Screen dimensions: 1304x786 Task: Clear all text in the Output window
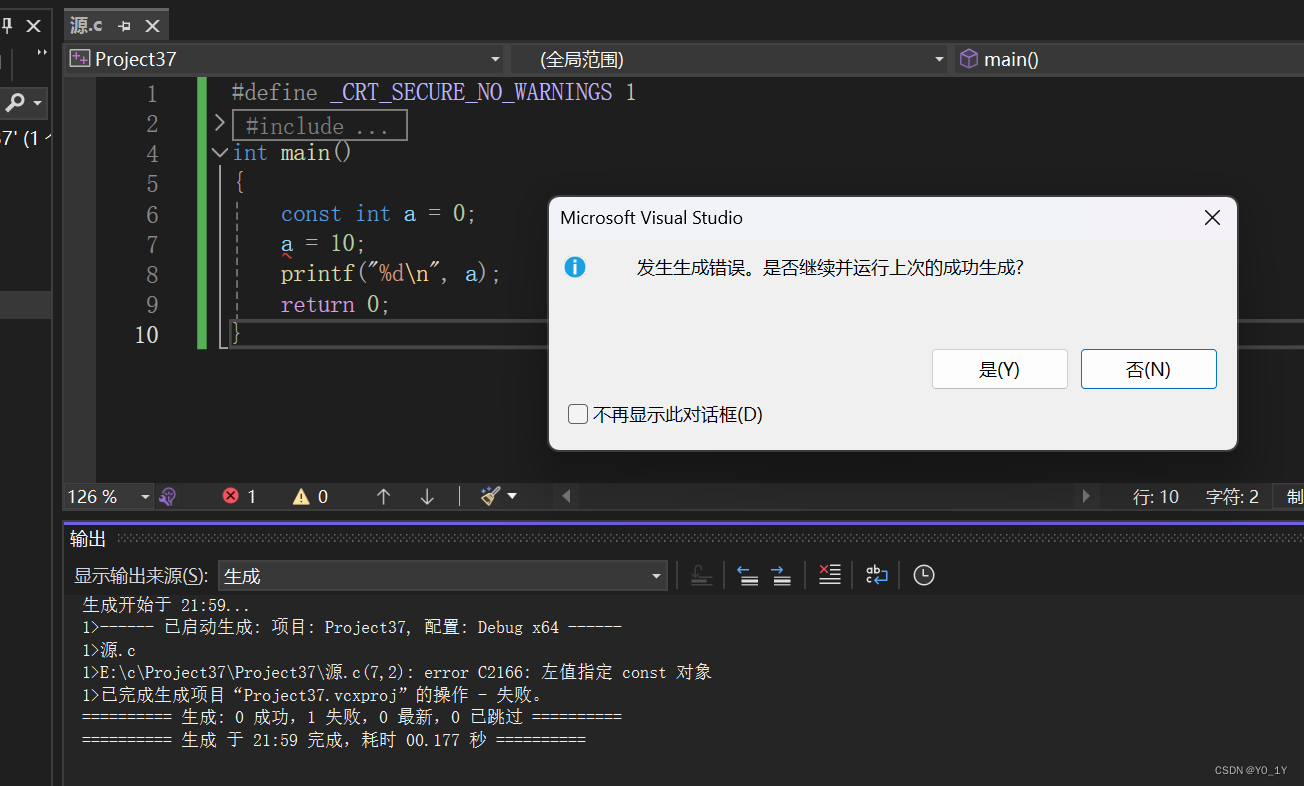[x=829, y=575]
